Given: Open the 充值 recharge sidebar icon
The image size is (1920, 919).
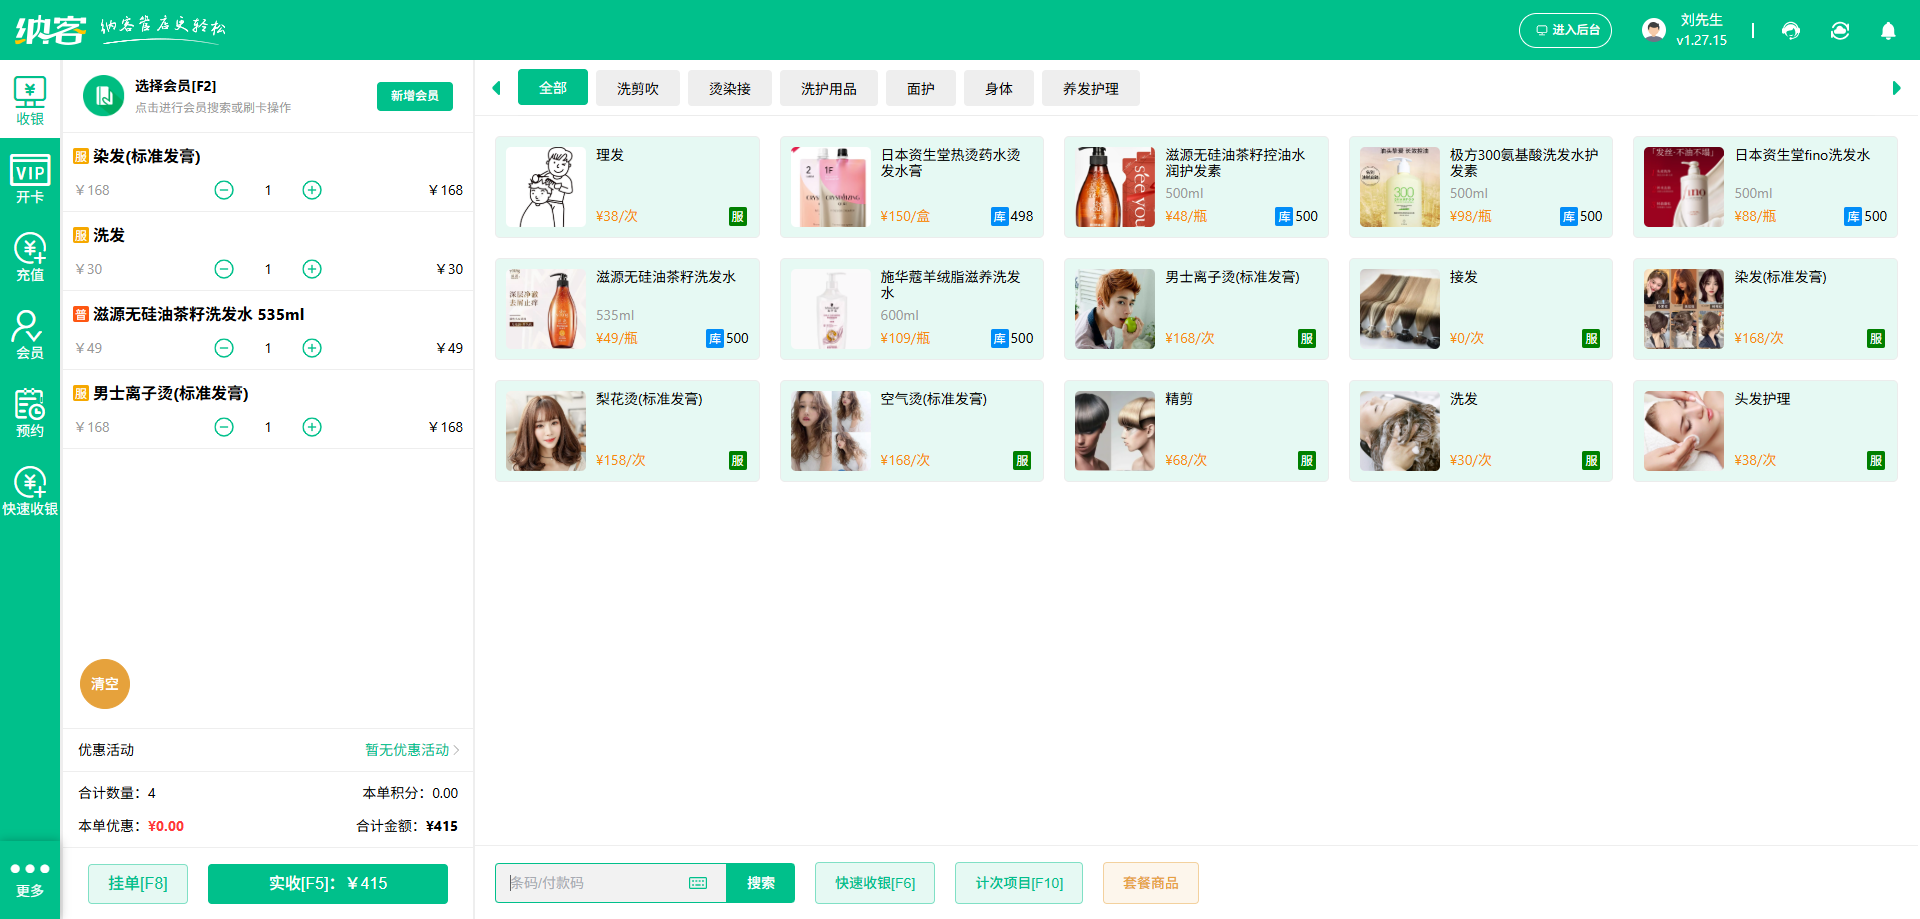Looking at the screenshot, I should click(30, 253).
